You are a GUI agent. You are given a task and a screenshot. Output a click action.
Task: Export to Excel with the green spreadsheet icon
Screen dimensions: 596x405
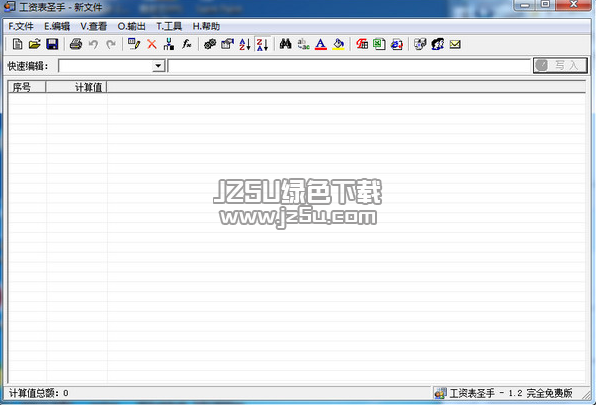tap(379, 44)
